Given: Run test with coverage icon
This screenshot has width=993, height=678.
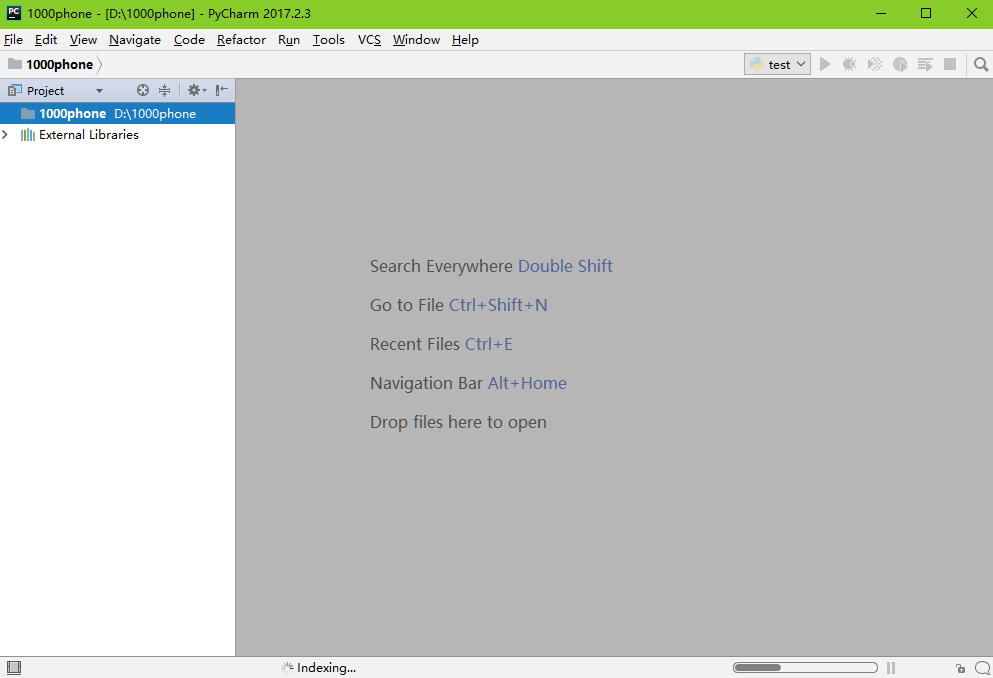Looking at the screenshot, I should [x=875, y=64].
